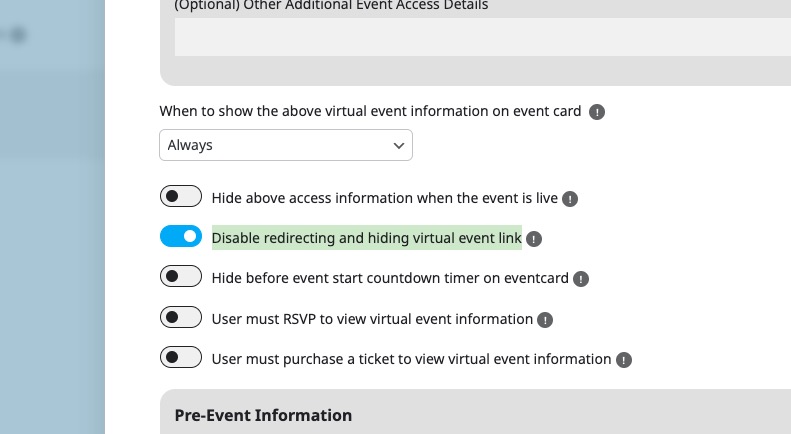
Task: Enable 'Hide above access information' toggle switch
Action: [181, 197]
